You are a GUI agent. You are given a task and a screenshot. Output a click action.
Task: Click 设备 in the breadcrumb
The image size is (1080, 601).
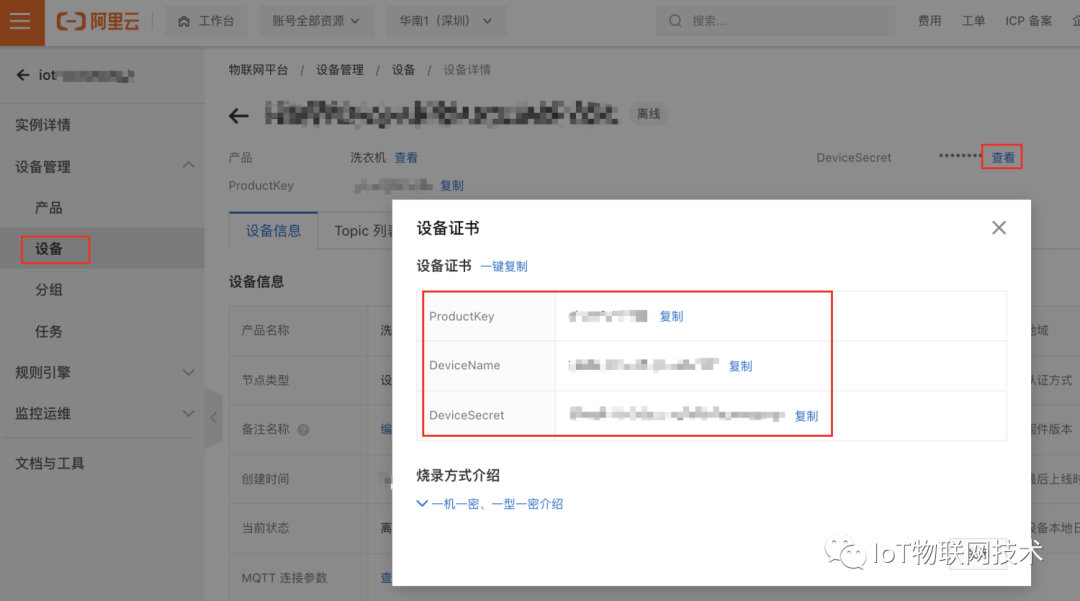coord(404,70)
